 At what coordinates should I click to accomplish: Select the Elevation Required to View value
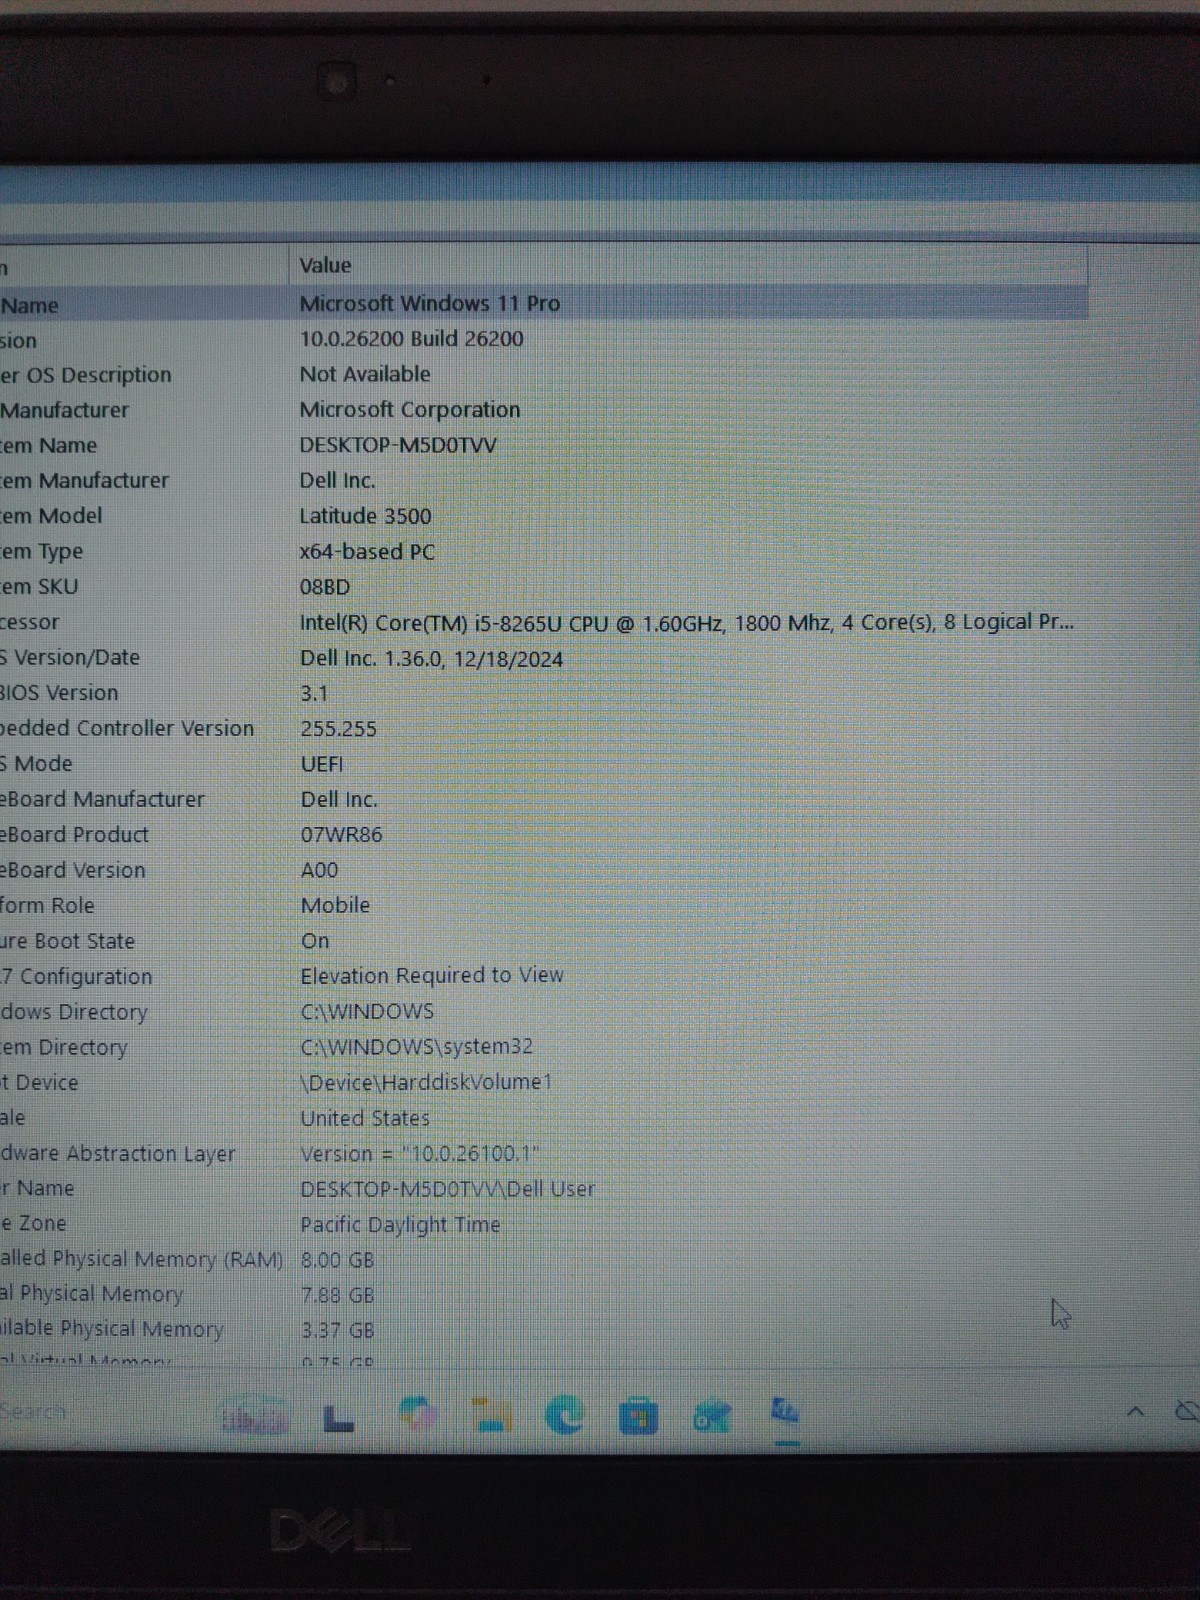[432, 975]
